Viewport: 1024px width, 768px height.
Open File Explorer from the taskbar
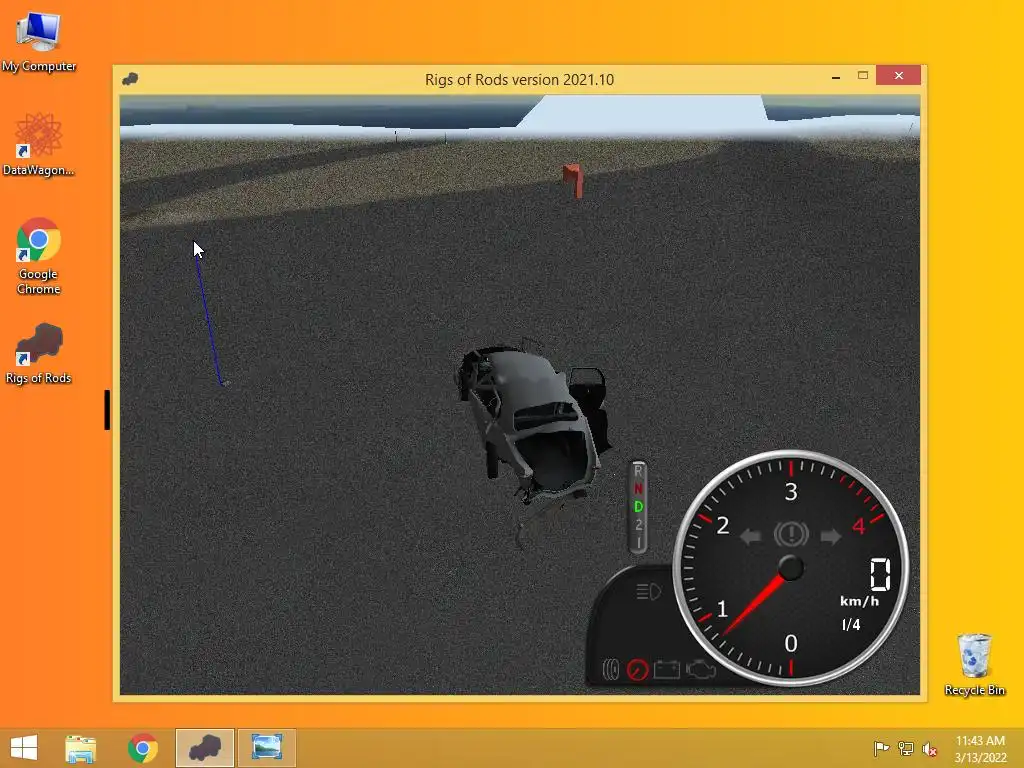(x=80, y=748)
